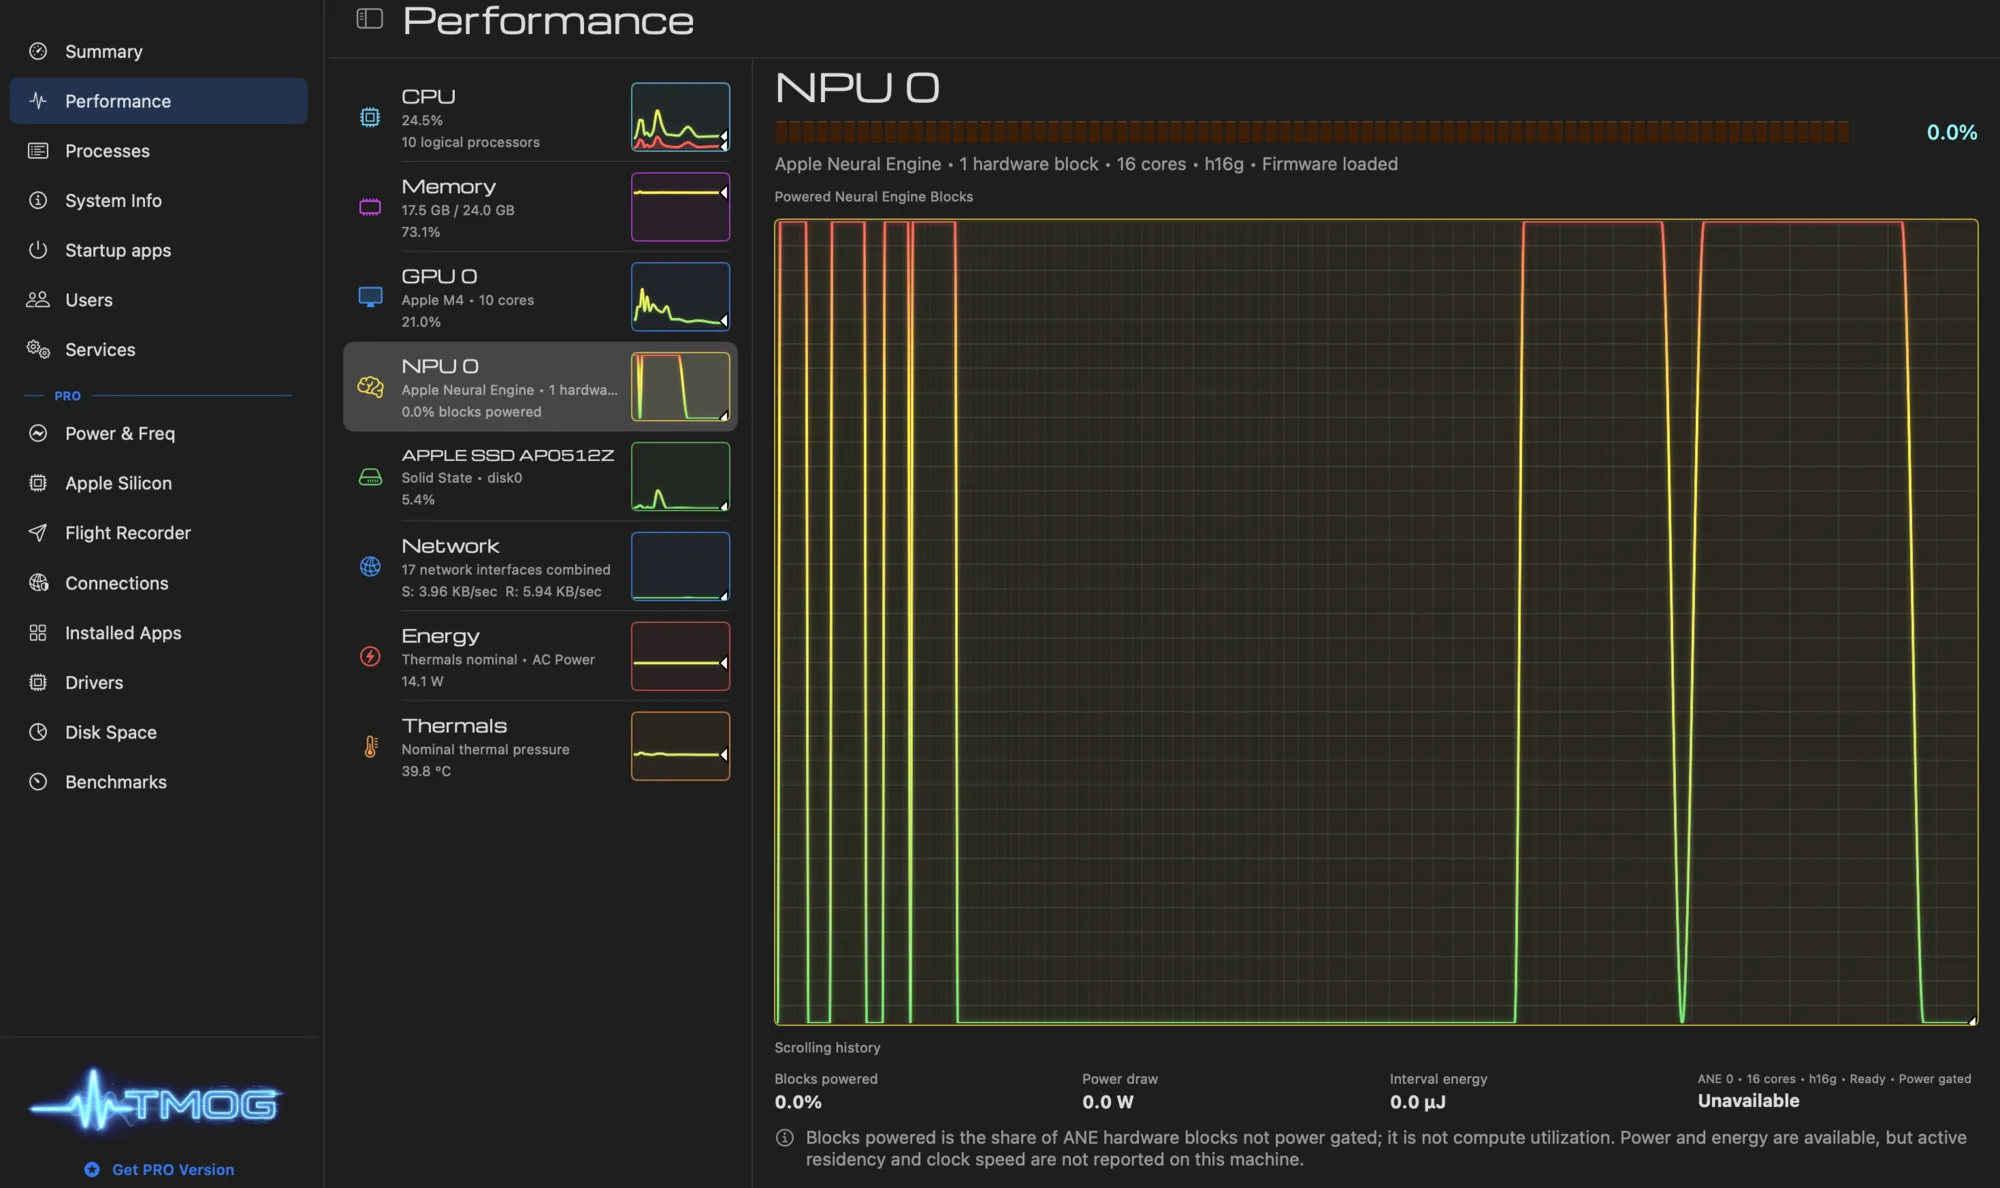Image resolution: width=2000 pixels, height=1188 pixels.
Task: Click the Benchmarks clock icon
Action: point(38,782)
